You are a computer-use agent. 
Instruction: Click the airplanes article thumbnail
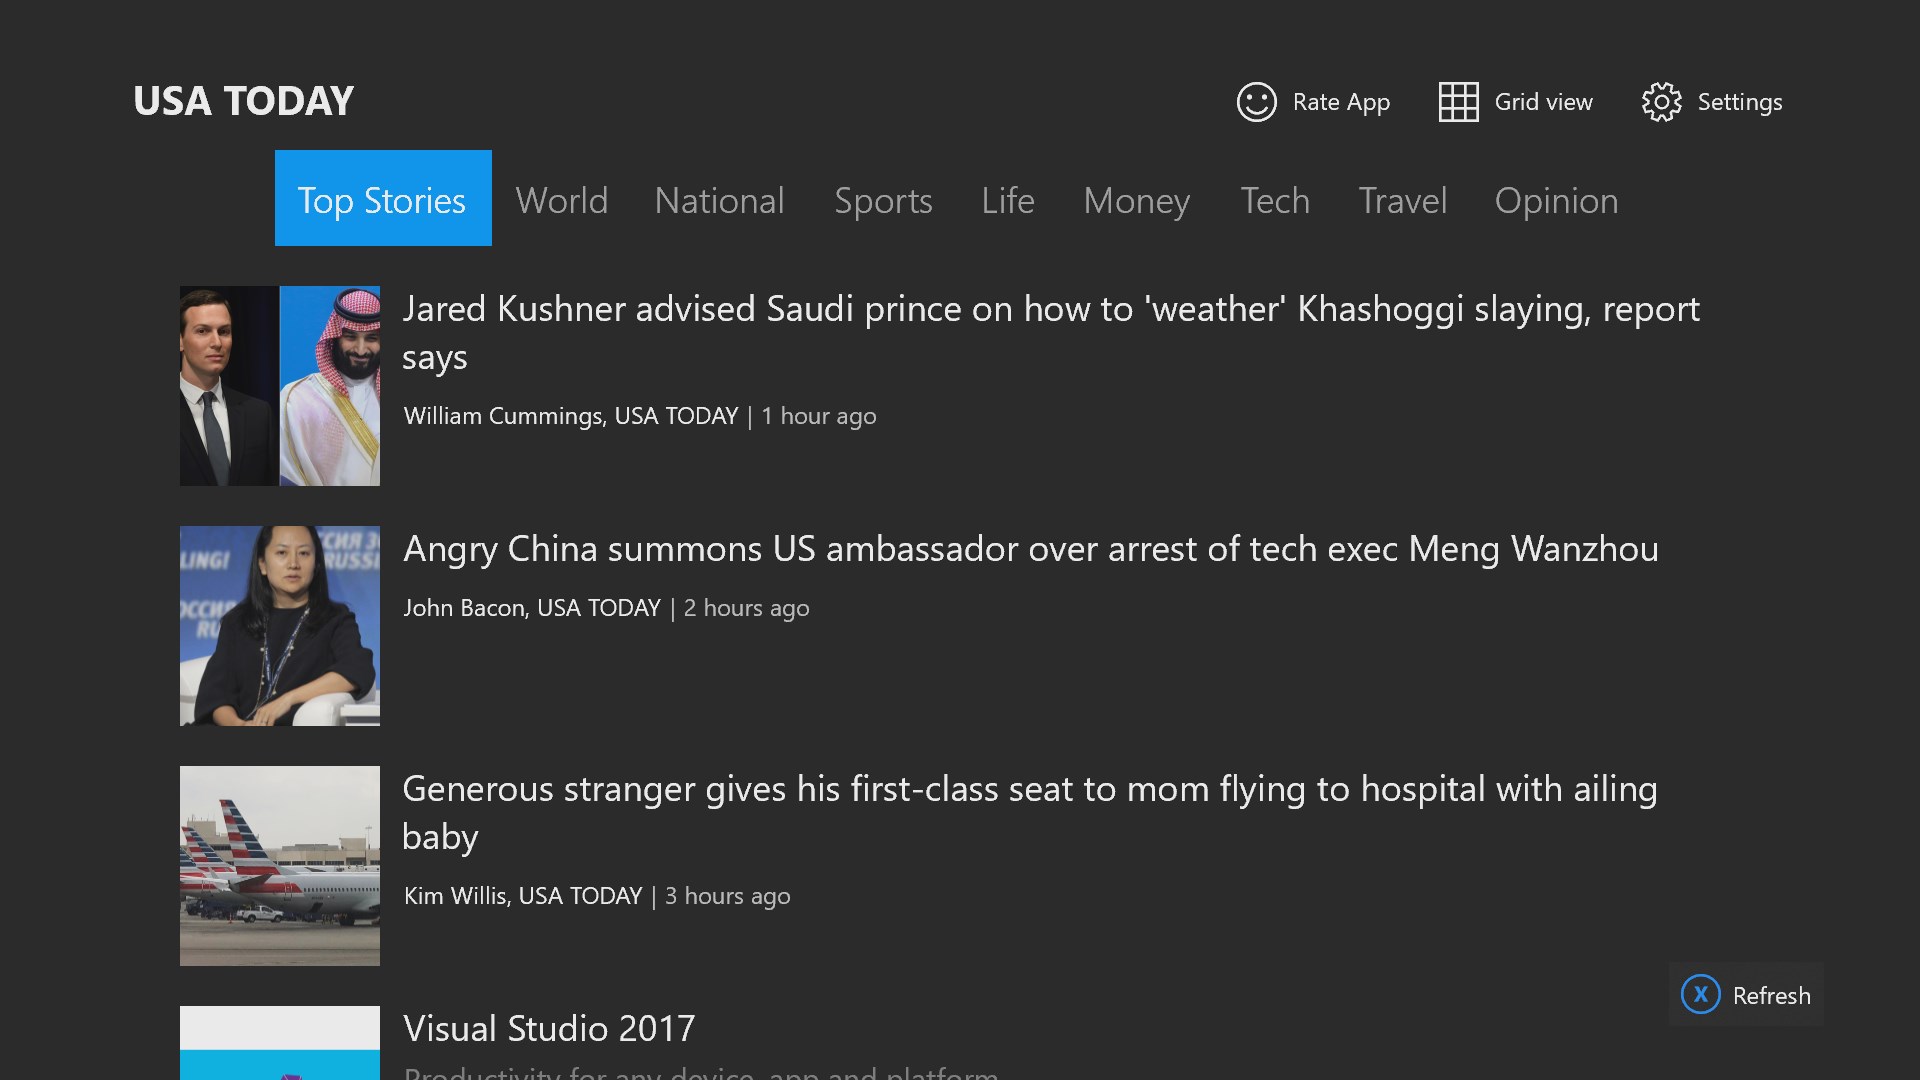point(280,866)
